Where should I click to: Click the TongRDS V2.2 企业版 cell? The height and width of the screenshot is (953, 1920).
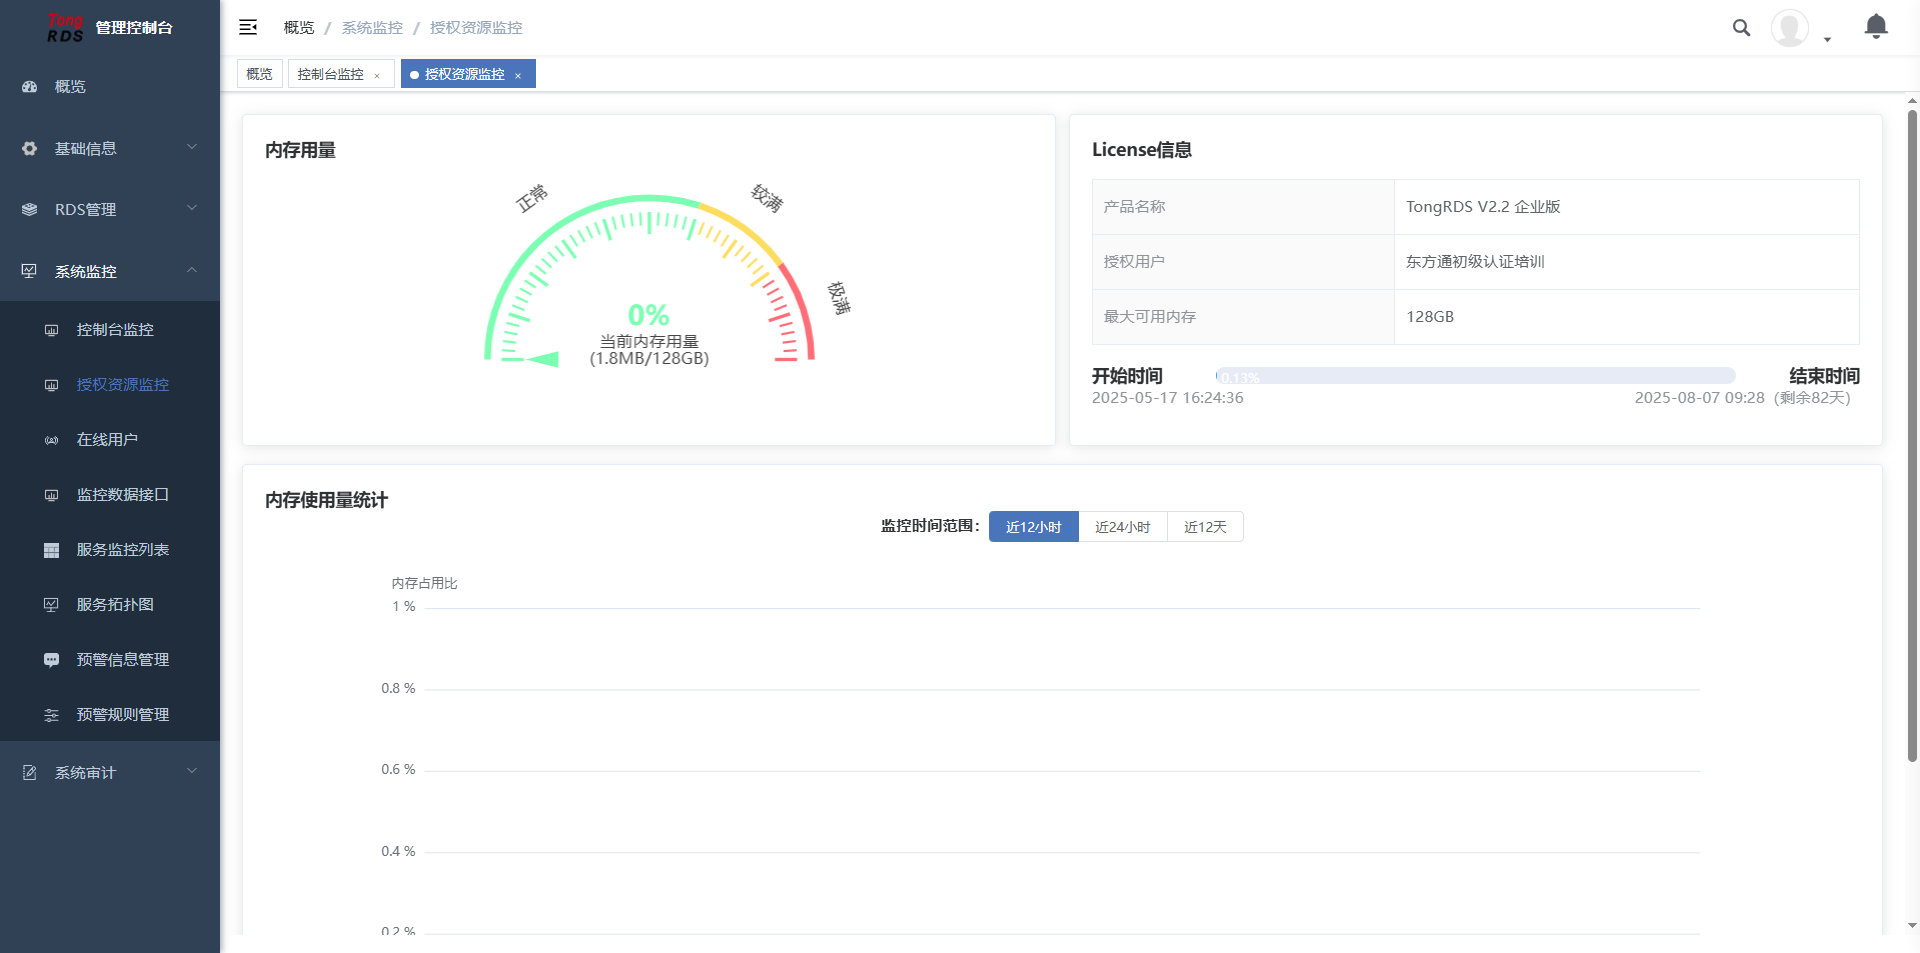tap(1627, 207)
